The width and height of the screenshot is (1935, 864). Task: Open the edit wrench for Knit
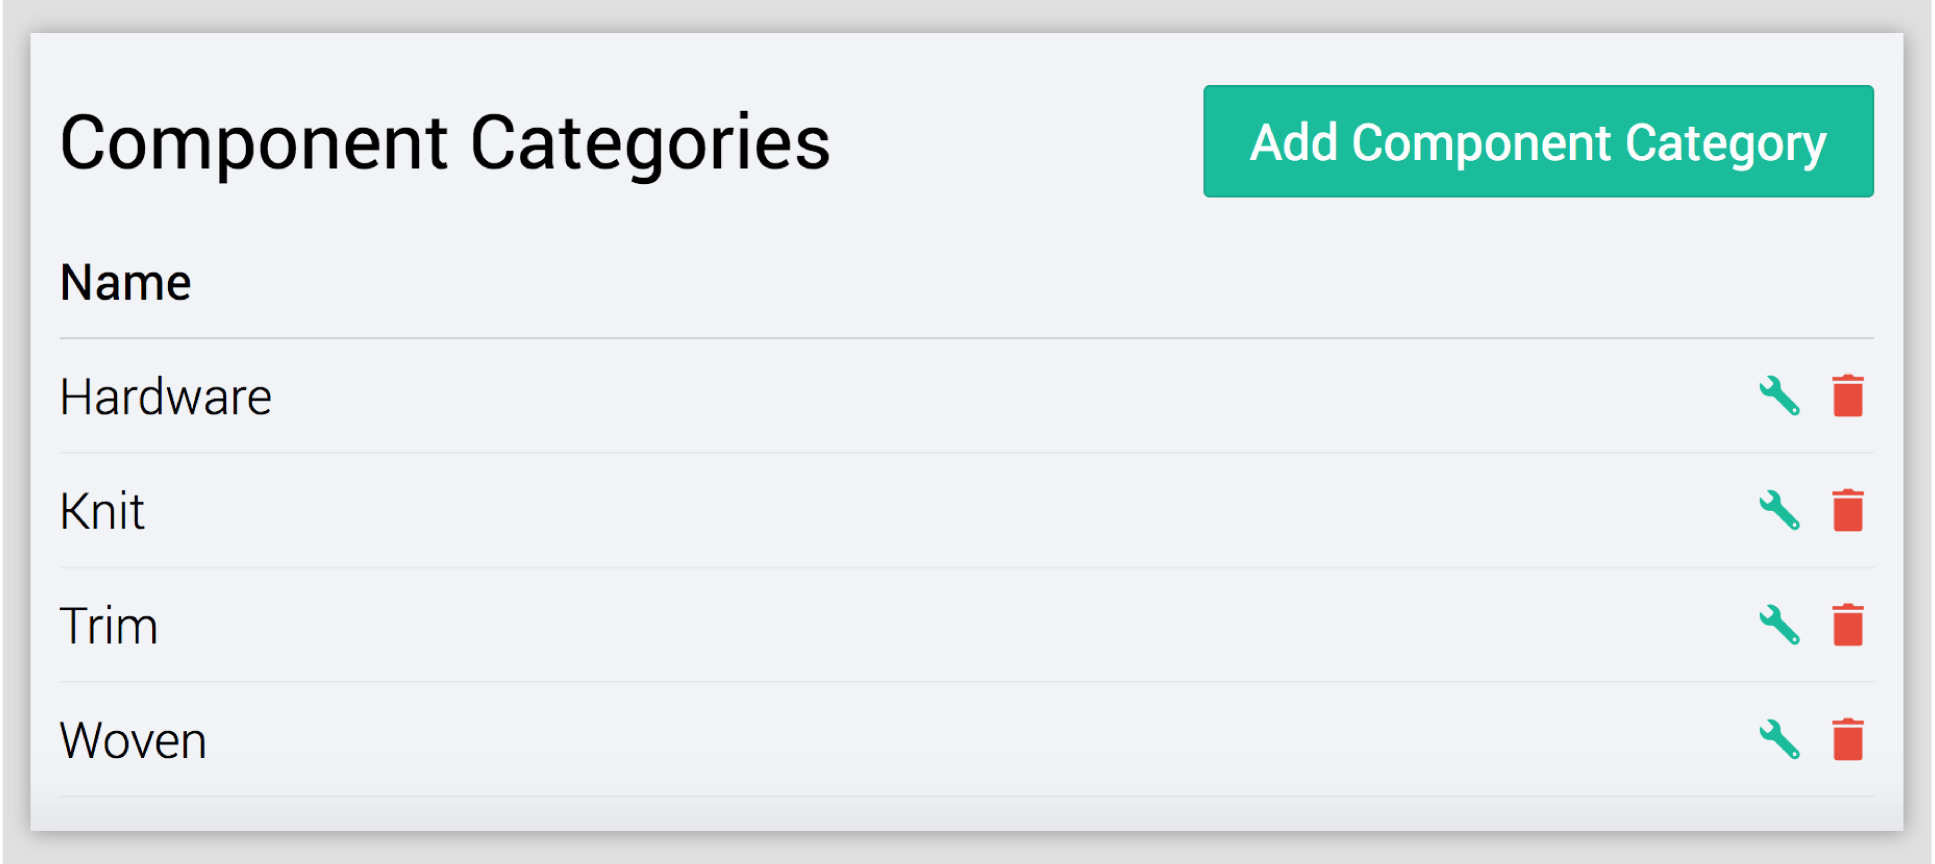1779,511
